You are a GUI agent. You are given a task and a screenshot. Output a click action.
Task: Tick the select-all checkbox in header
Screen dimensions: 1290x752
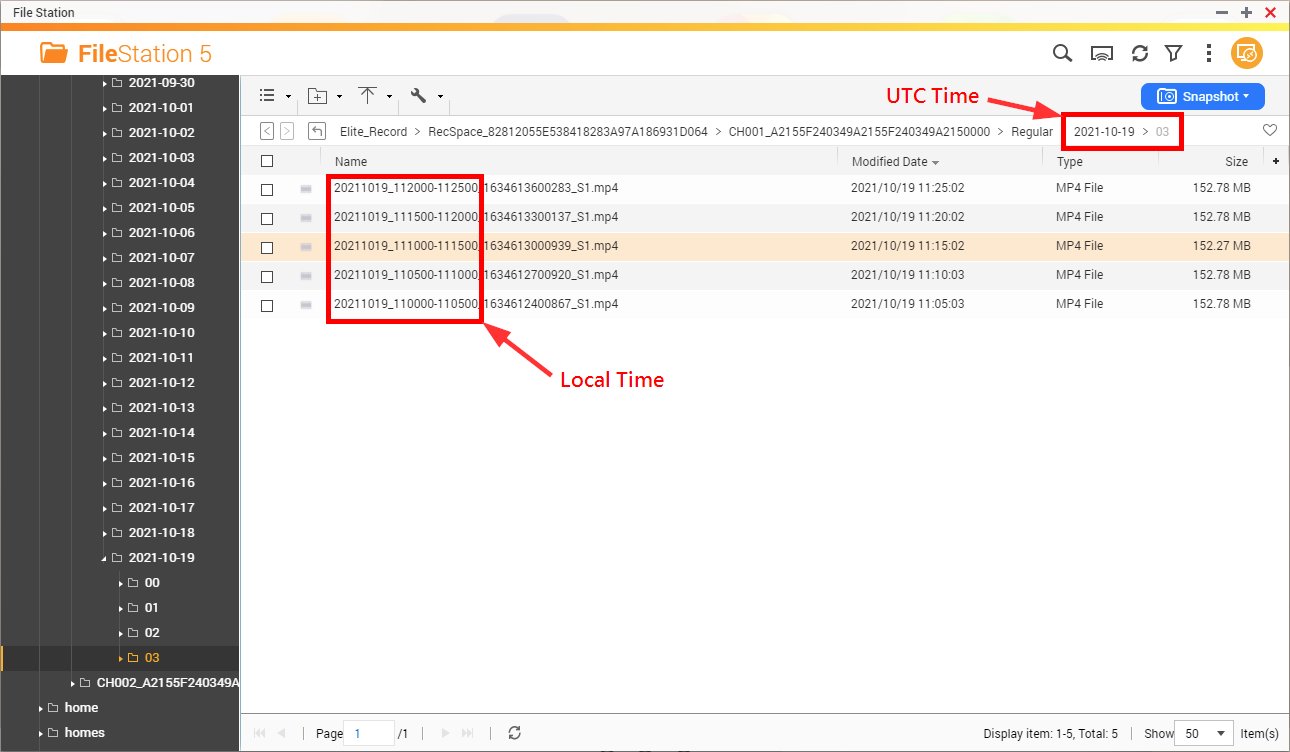click(267, 161)
